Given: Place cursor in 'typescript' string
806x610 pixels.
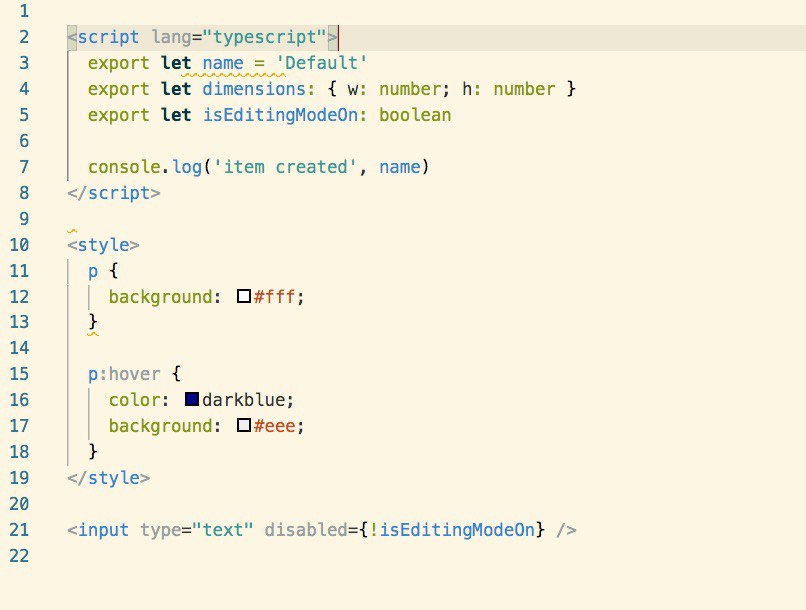Looking at the screenshot, I should pos(264,37).
